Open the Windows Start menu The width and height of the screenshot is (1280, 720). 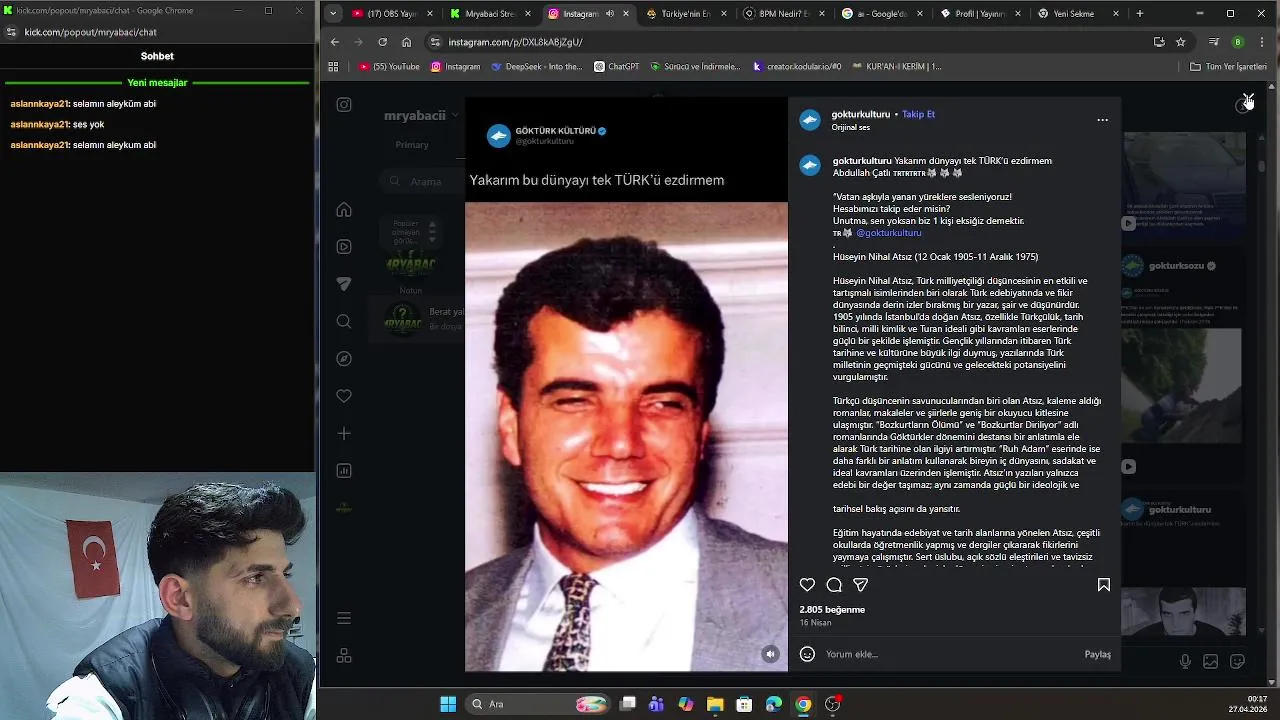point(448,704)
